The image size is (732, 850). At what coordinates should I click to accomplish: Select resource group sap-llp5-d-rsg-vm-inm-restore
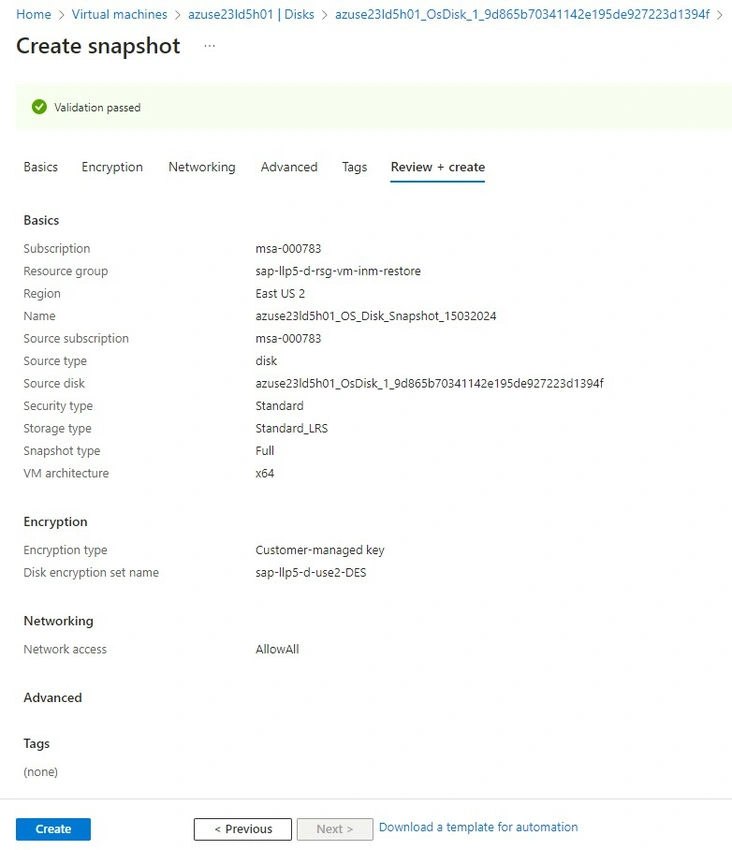[338, 271]
